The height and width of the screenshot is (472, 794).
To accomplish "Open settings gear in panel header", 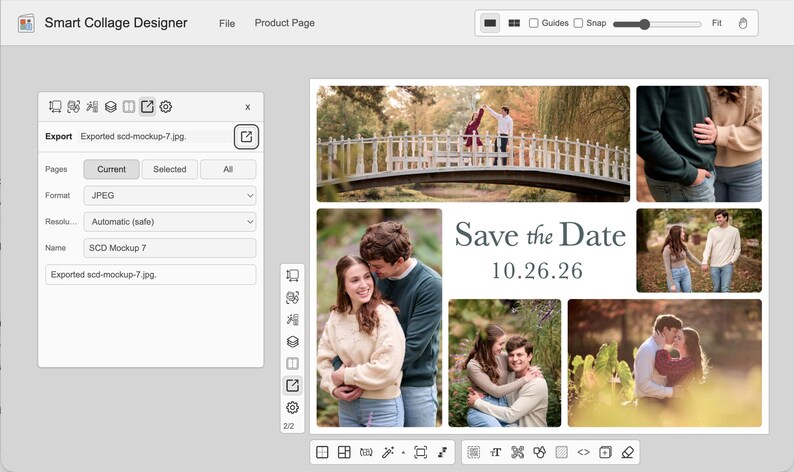I will (x=166, y=106).
